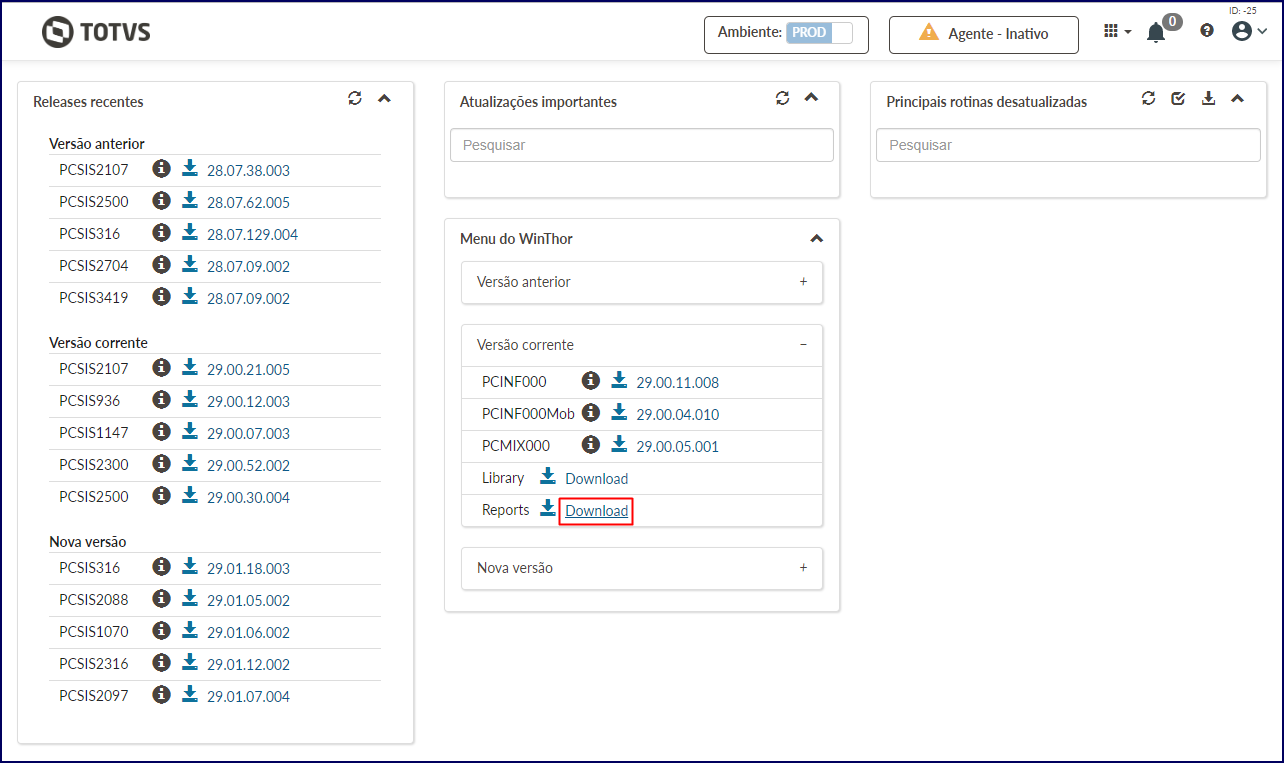Screen dimensions: 1284x763
Task: Click download icon for PCSIS2316
Action: click(x=190, y=662)
